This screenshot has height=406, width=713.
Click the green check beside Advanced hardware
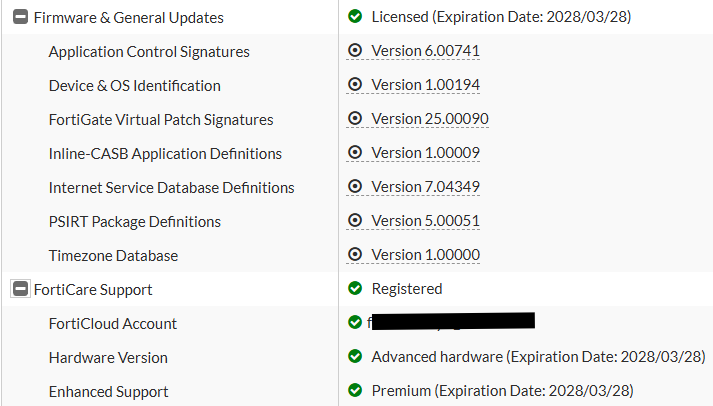click(x=355, y=357)
